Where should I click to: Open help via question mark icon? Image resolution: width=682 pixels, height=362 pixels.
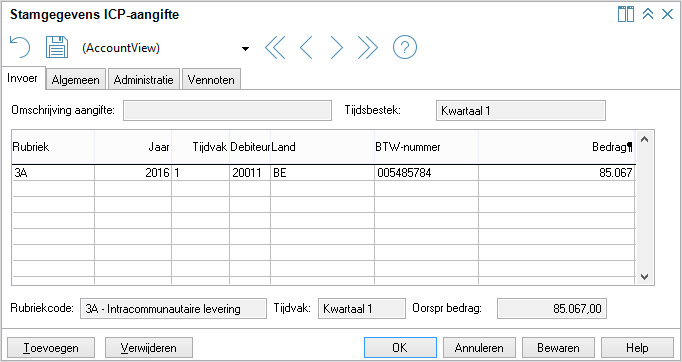[x=405, y=47]
